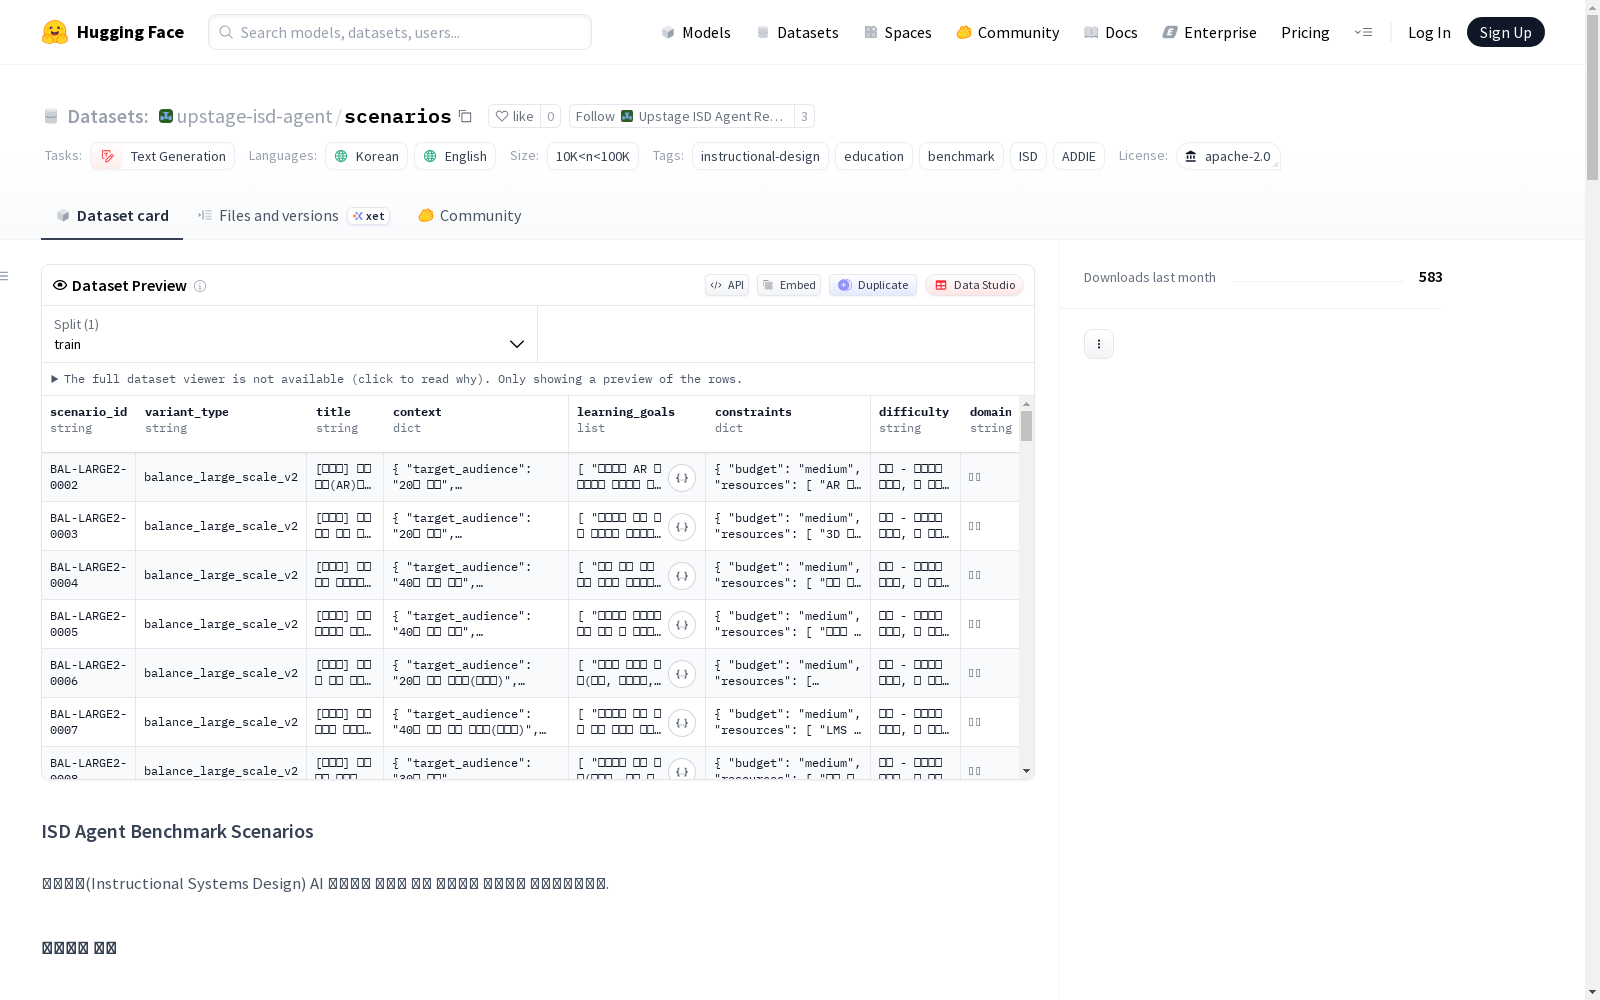
Task: Click the ADDIE tag
Action: coord(1079,156)
